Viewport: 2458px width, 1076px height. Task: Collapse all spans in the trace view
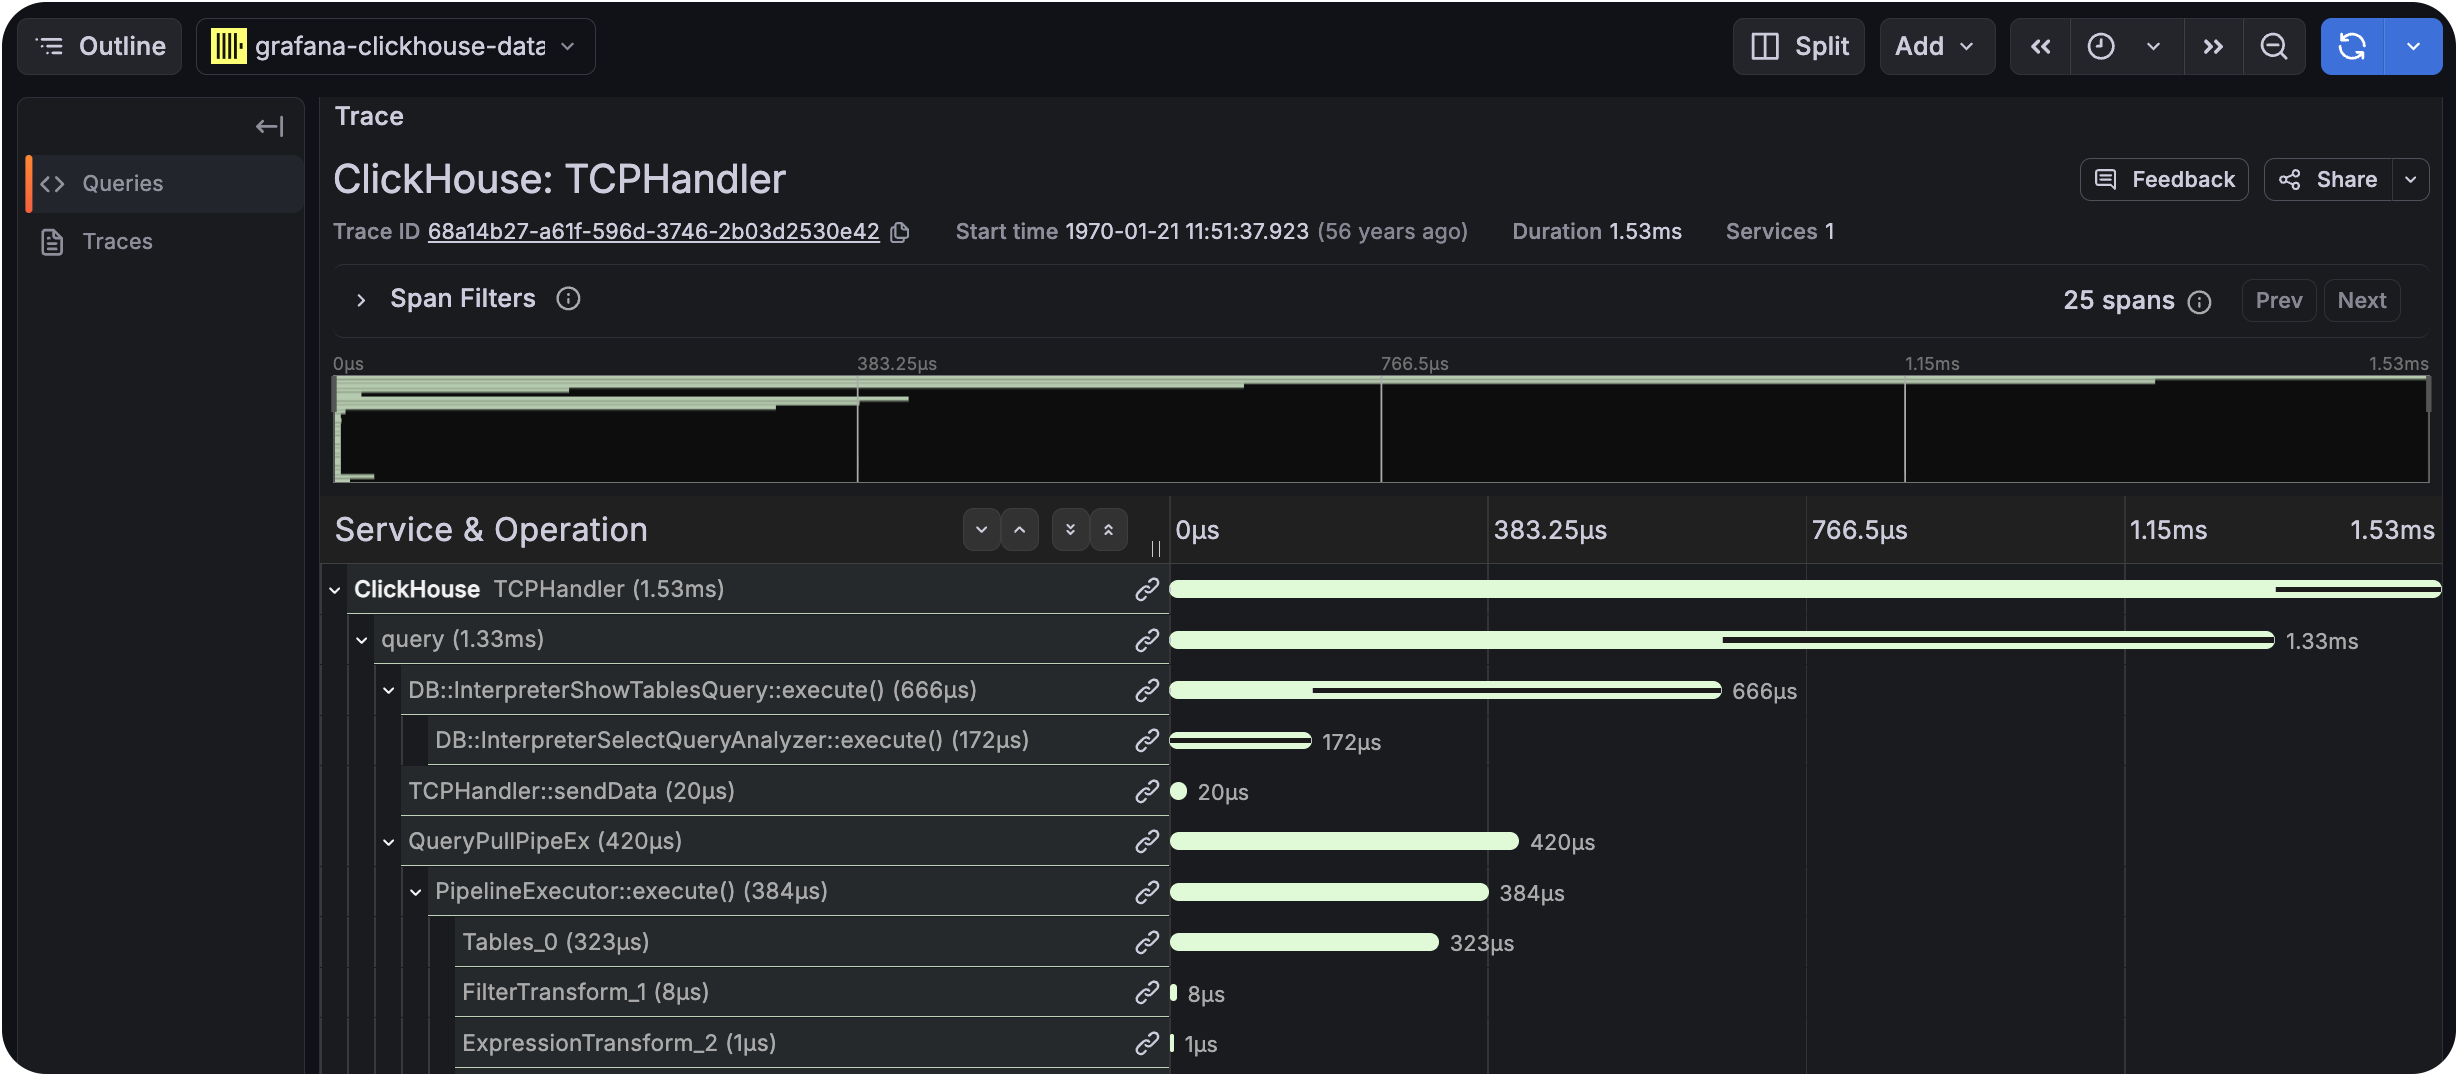(1108, 530)
